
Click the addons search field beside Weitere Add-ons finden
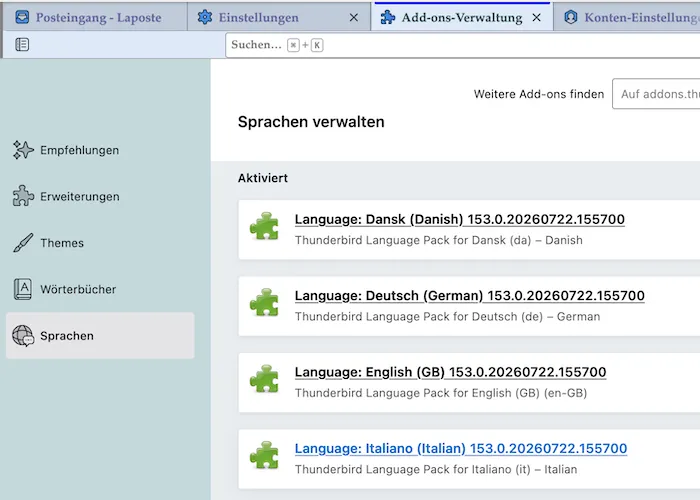click(656, 94)
